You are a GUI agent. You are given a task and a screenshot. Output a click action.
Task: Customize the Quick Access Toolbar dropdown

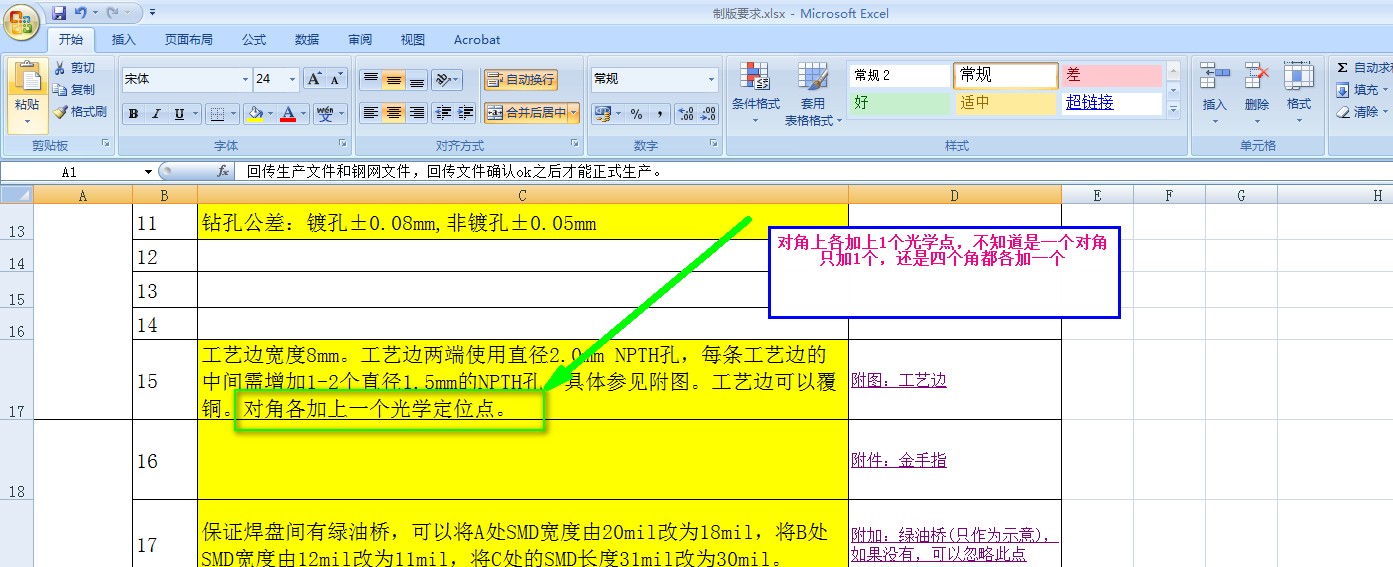153,13
